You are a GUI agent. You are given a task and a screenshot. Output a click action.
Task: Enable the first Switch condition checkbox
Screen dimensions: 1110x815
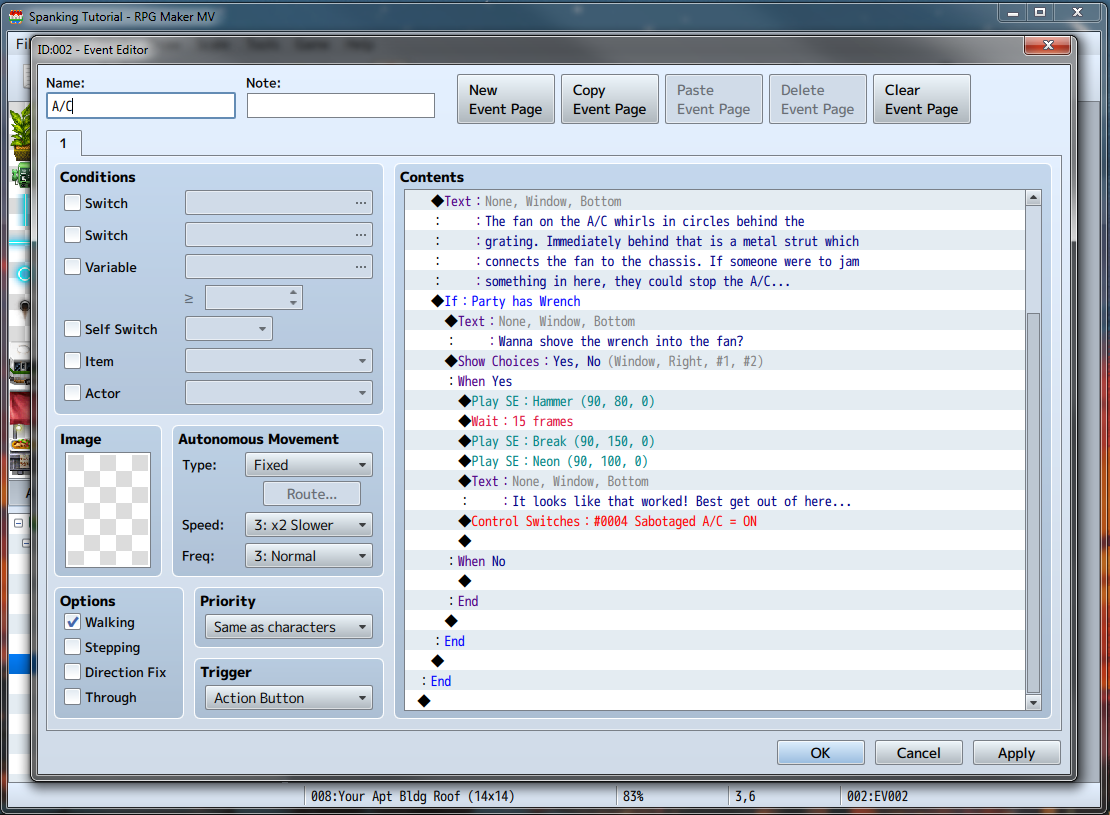pos(72,203)
